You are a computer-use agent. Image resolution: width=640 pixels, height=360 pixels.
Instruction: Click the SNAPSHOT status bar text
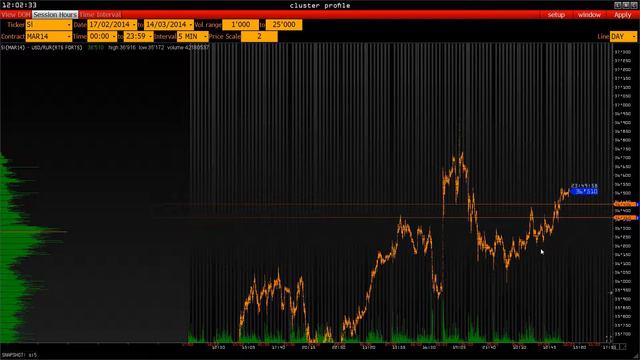point(19,355)
